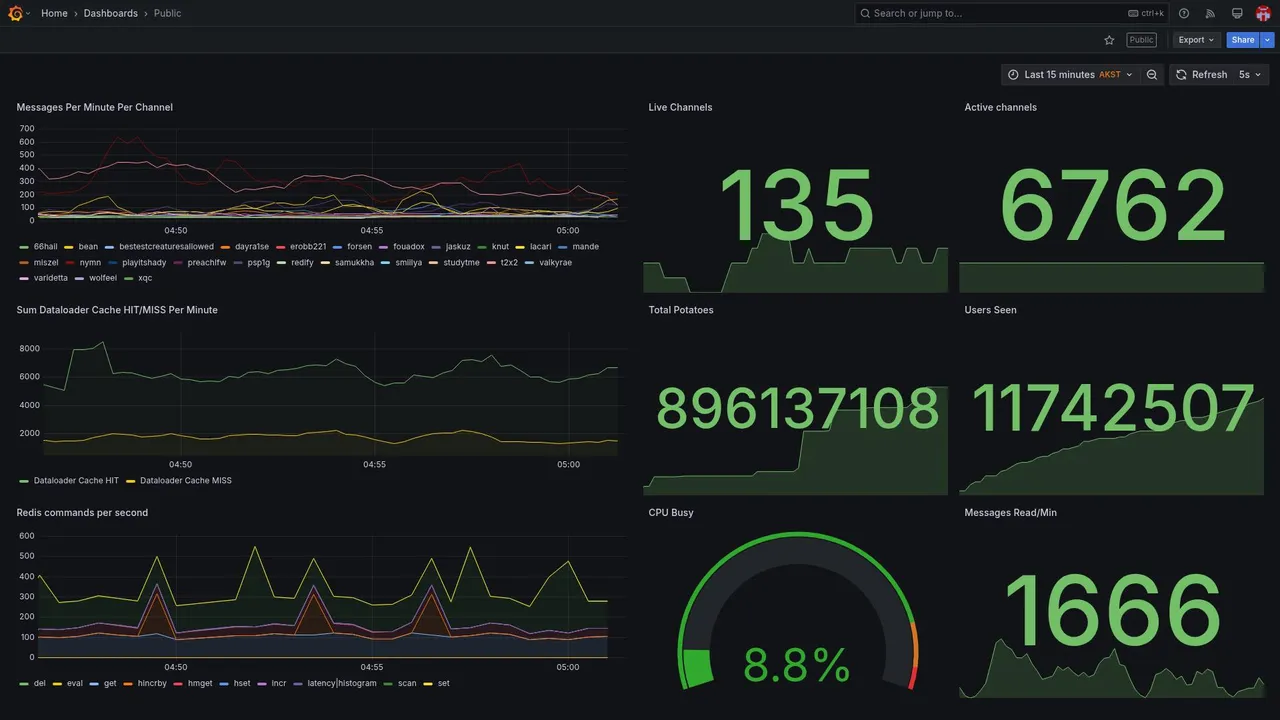This screenshot has height=720, width=1280.
Task: Go to Home breadcrumb
Action: pyautogui.click(x=54, y=13)
